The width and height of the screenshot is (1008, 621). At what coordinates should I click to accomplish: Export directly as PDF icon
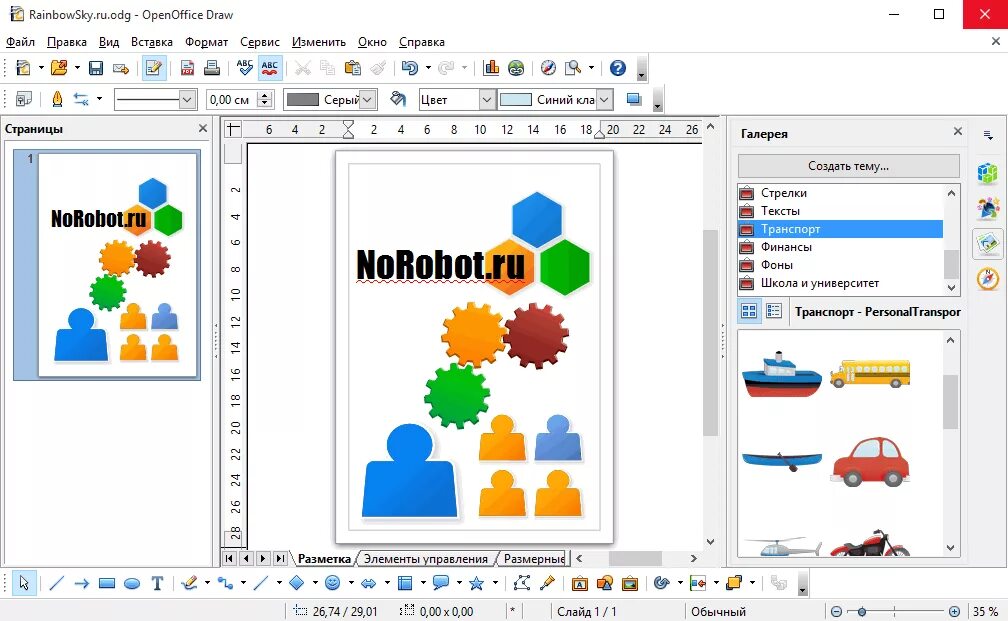pyautogui.click(x=187, y=68)
